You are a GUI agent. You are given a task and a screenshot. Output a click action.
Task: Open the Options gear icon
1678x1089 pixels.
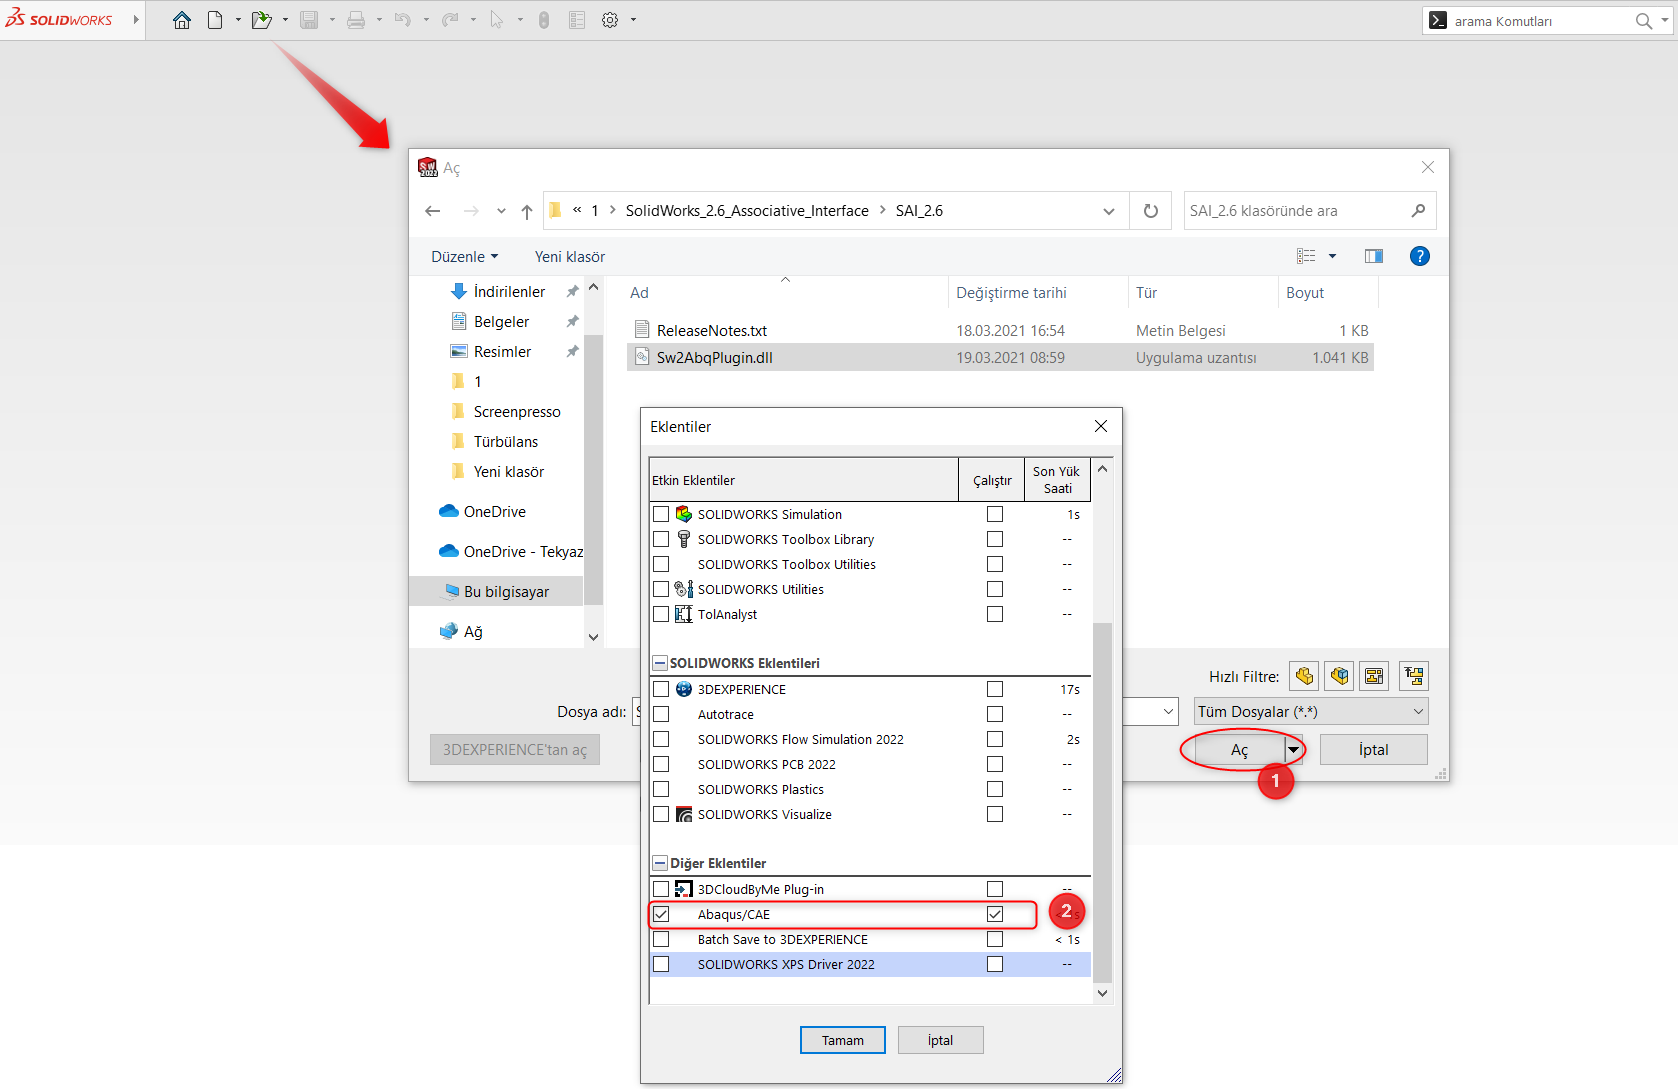click(608, 19)
